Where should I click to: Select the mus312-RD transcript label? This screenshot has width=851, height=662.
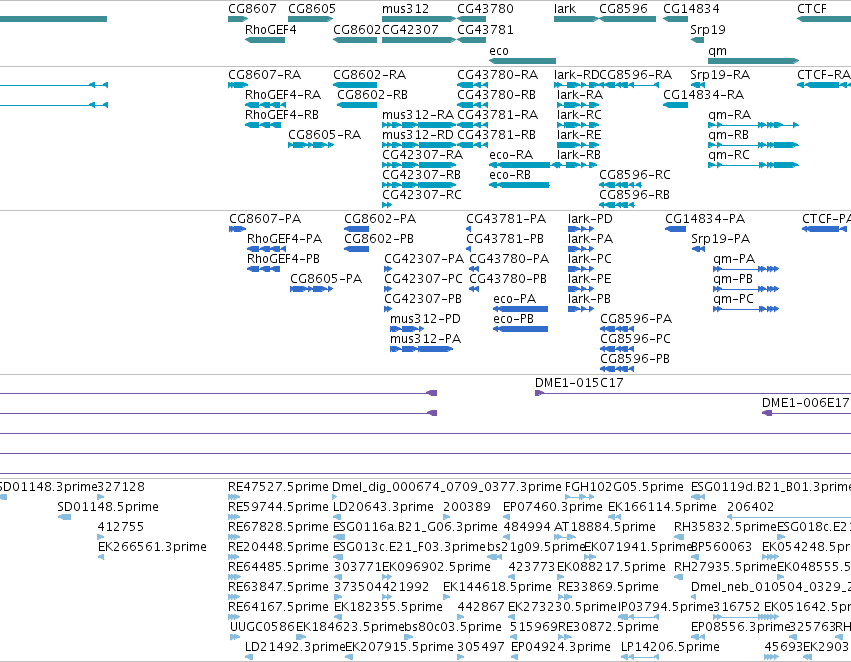point(417,135)
